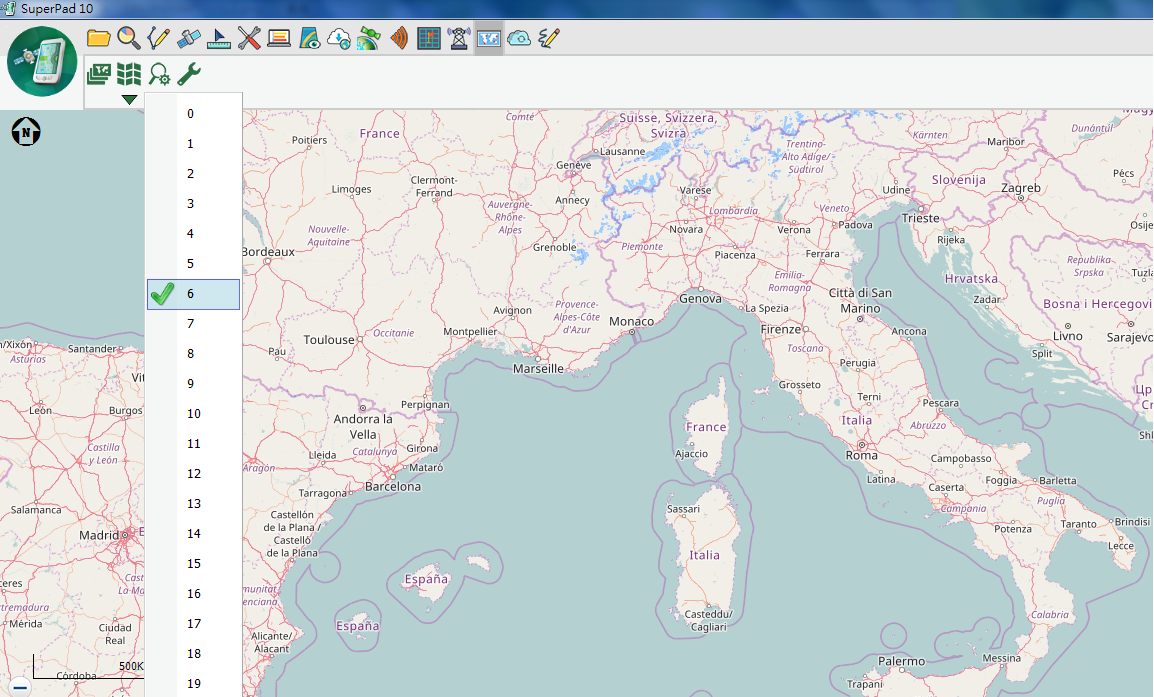The height and width of the screenshot is (697, 1154).
Task: Click the Zagreb label on map
Action: click(x=1021, y=188)
